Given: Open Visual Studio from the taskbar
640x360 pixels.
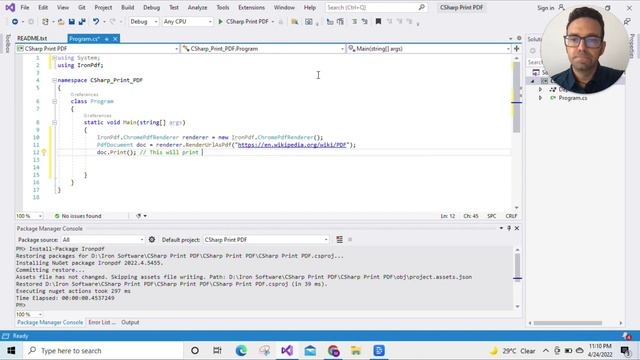Looking at the screenshot, I should pyautogui.click(x=287, y=351).
